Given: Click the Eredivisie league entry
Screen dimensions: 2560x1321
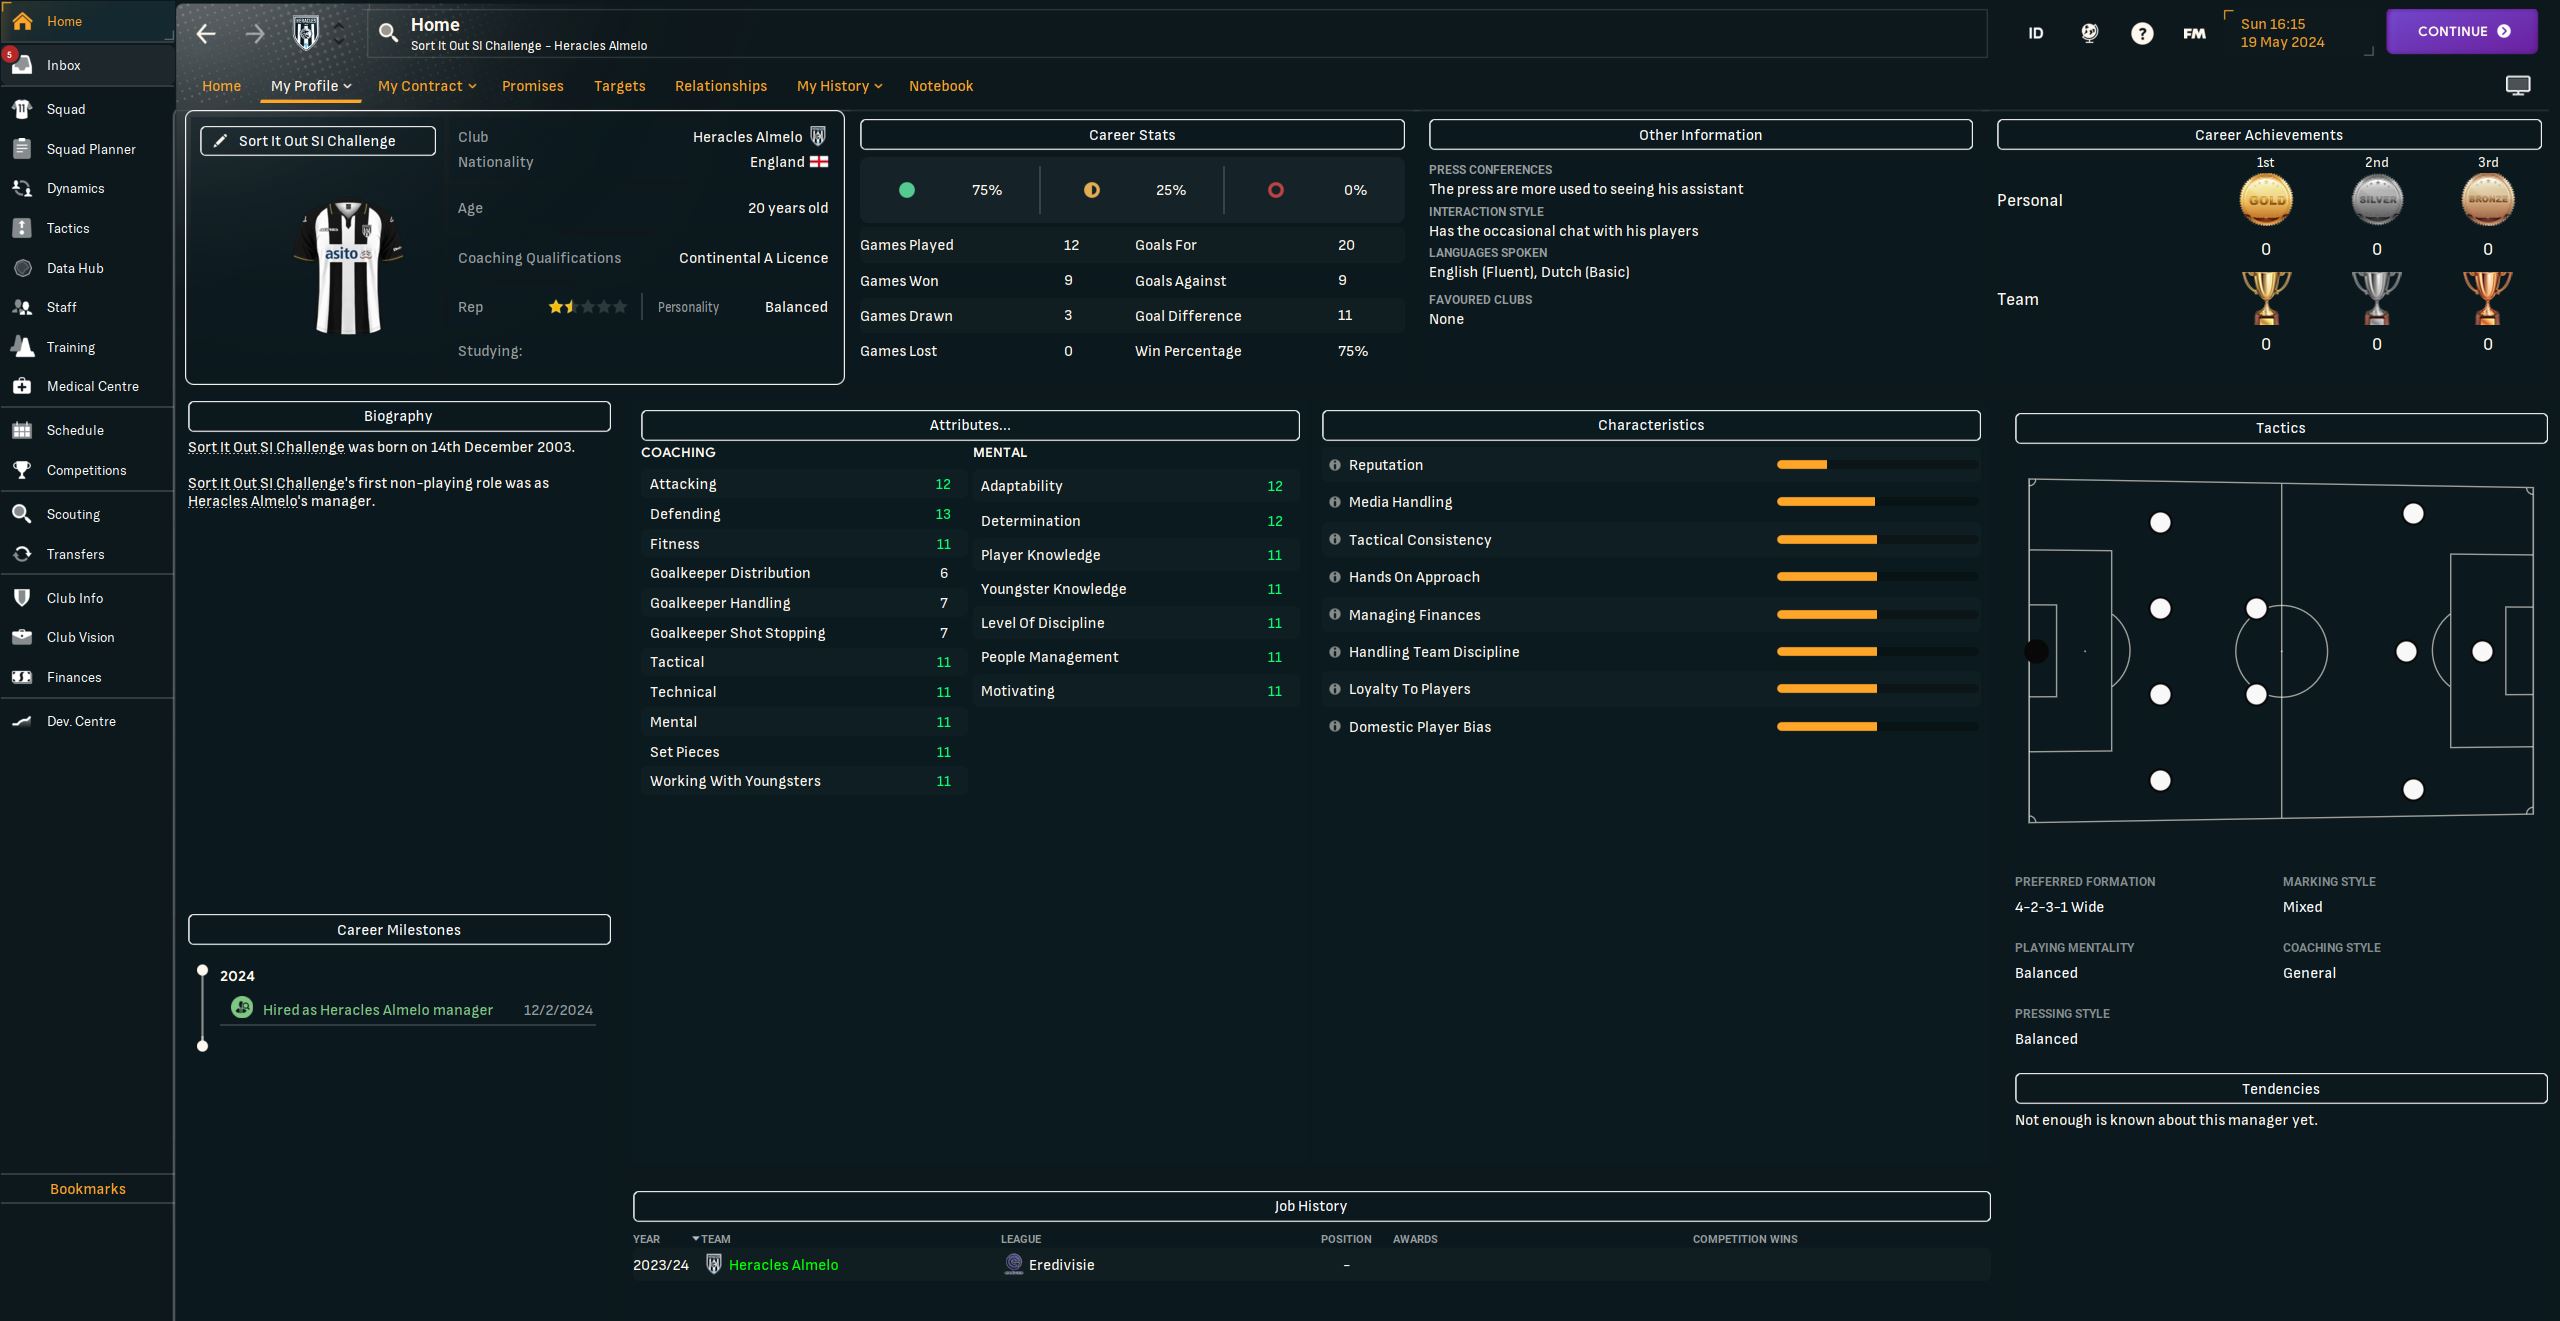Looking at the screenshot, I should (x=1061, y=1265).
